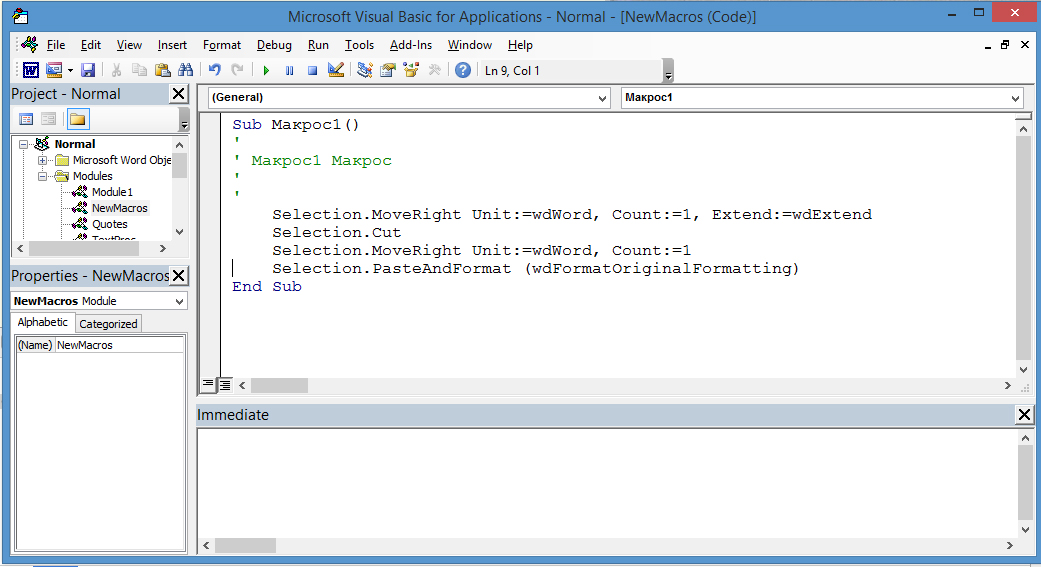Toggle Folders view in Project panel
This screenshot has width=1041, height=567.
point(78,120)
